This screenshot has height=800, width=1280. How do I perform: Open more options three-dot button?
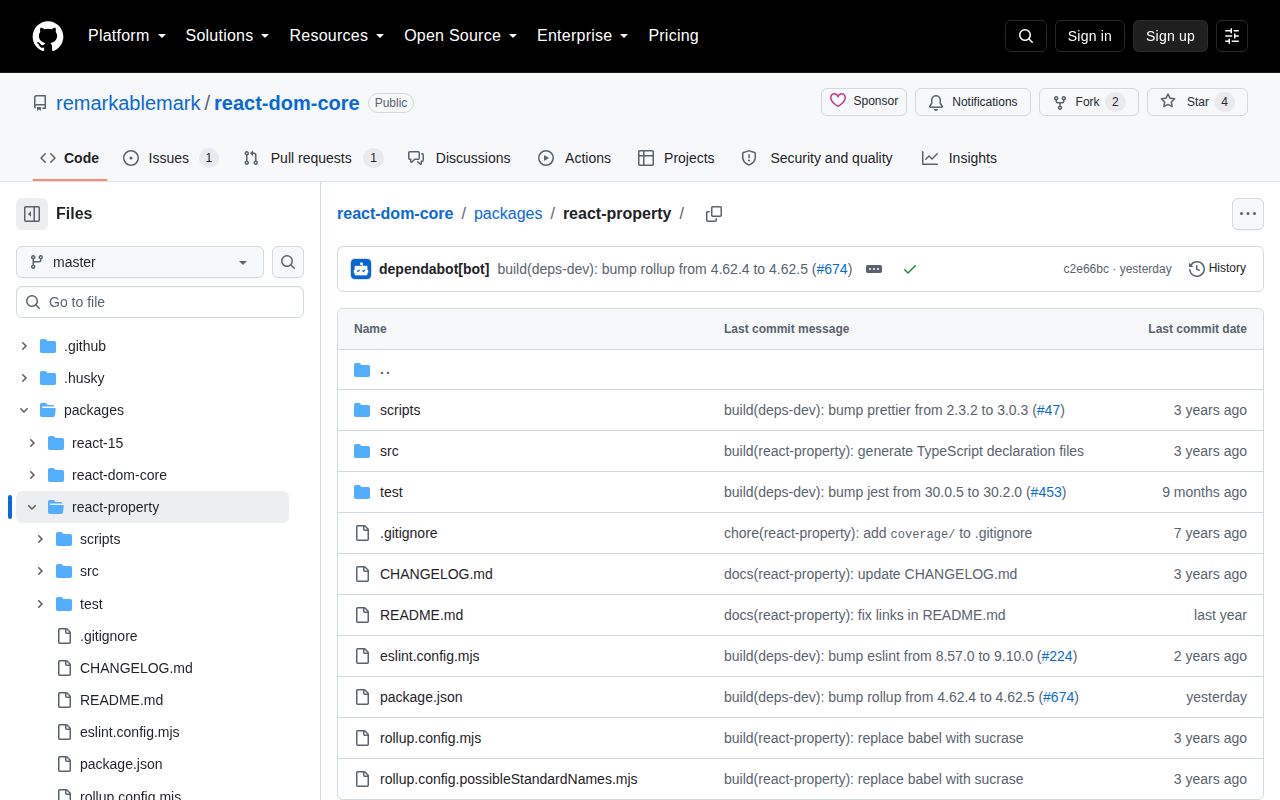point(1247,214)
